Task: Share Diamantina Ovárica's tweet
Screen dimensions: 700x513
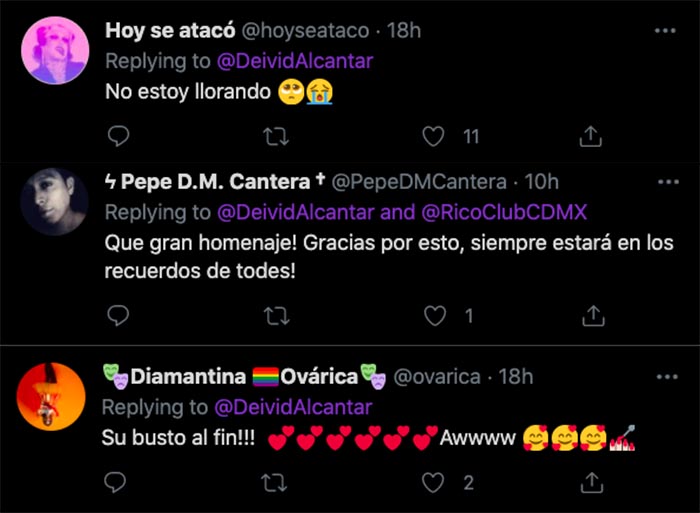Action: click(591, 483)
